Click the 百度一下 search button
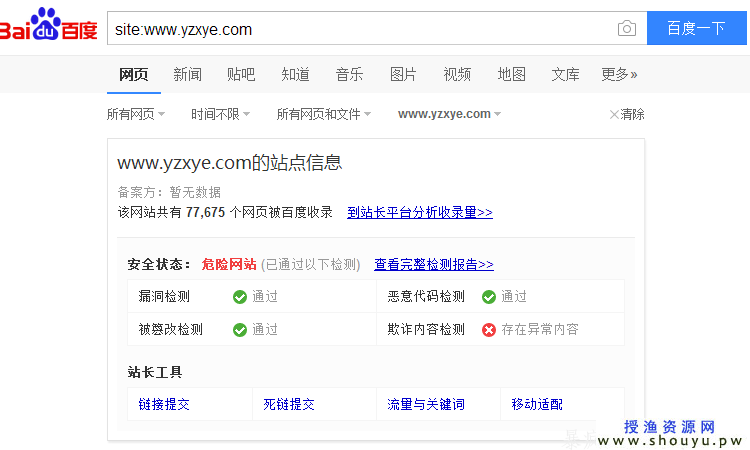The height and width of the screenshot is (450, 750). 696,28
